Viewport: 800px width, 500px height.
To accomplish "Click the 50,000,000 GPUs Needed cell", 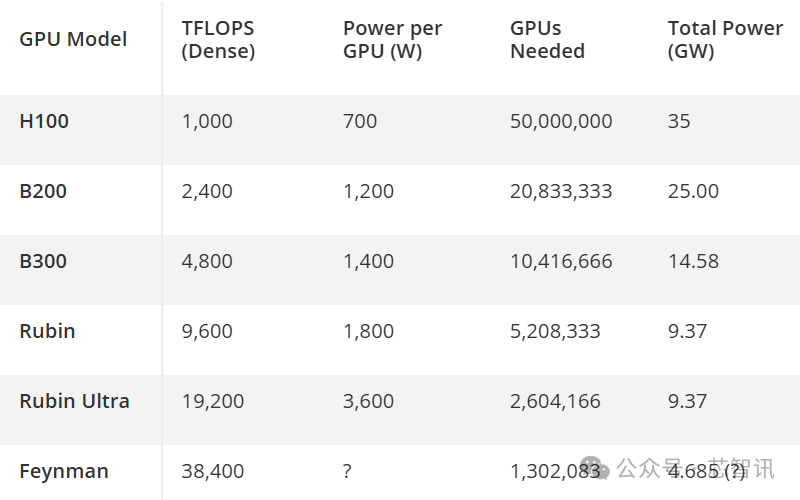I will (x=561, y=121).
